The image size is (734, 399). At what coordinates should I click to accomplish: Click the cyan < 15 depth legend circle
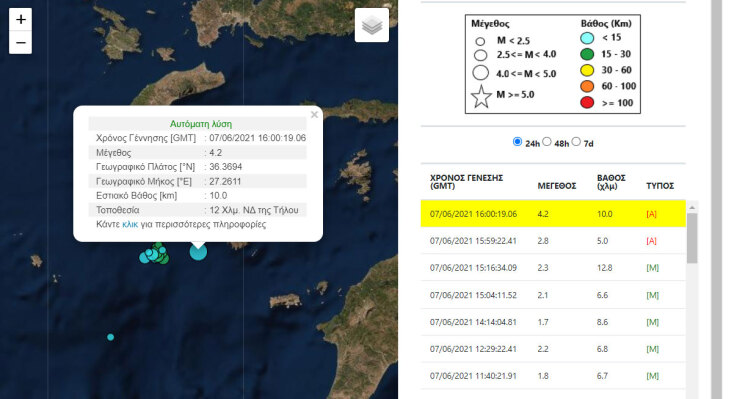(587, 38)
